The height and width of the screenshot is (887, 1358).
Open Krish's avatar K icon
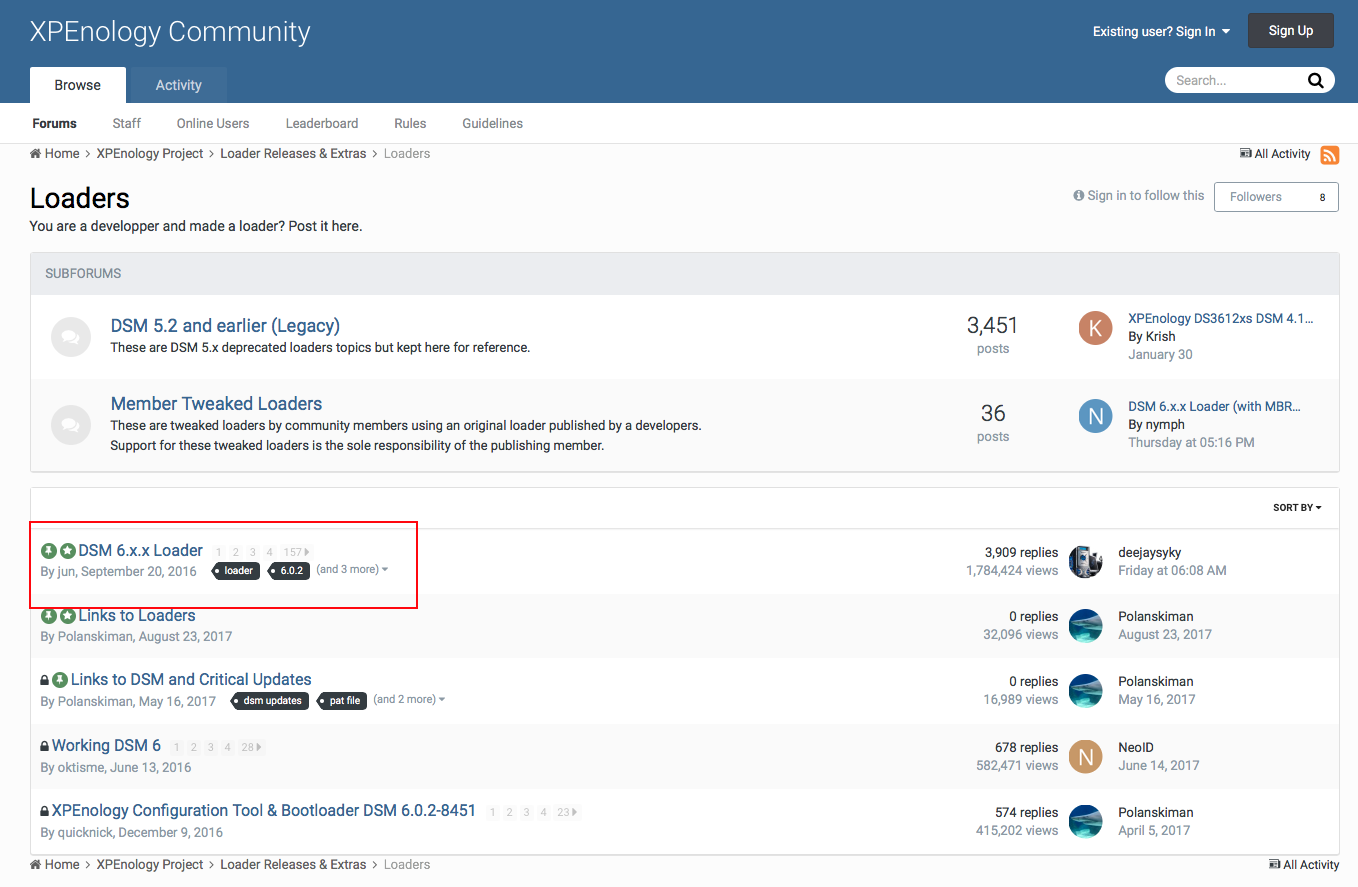click(1096, 328)
